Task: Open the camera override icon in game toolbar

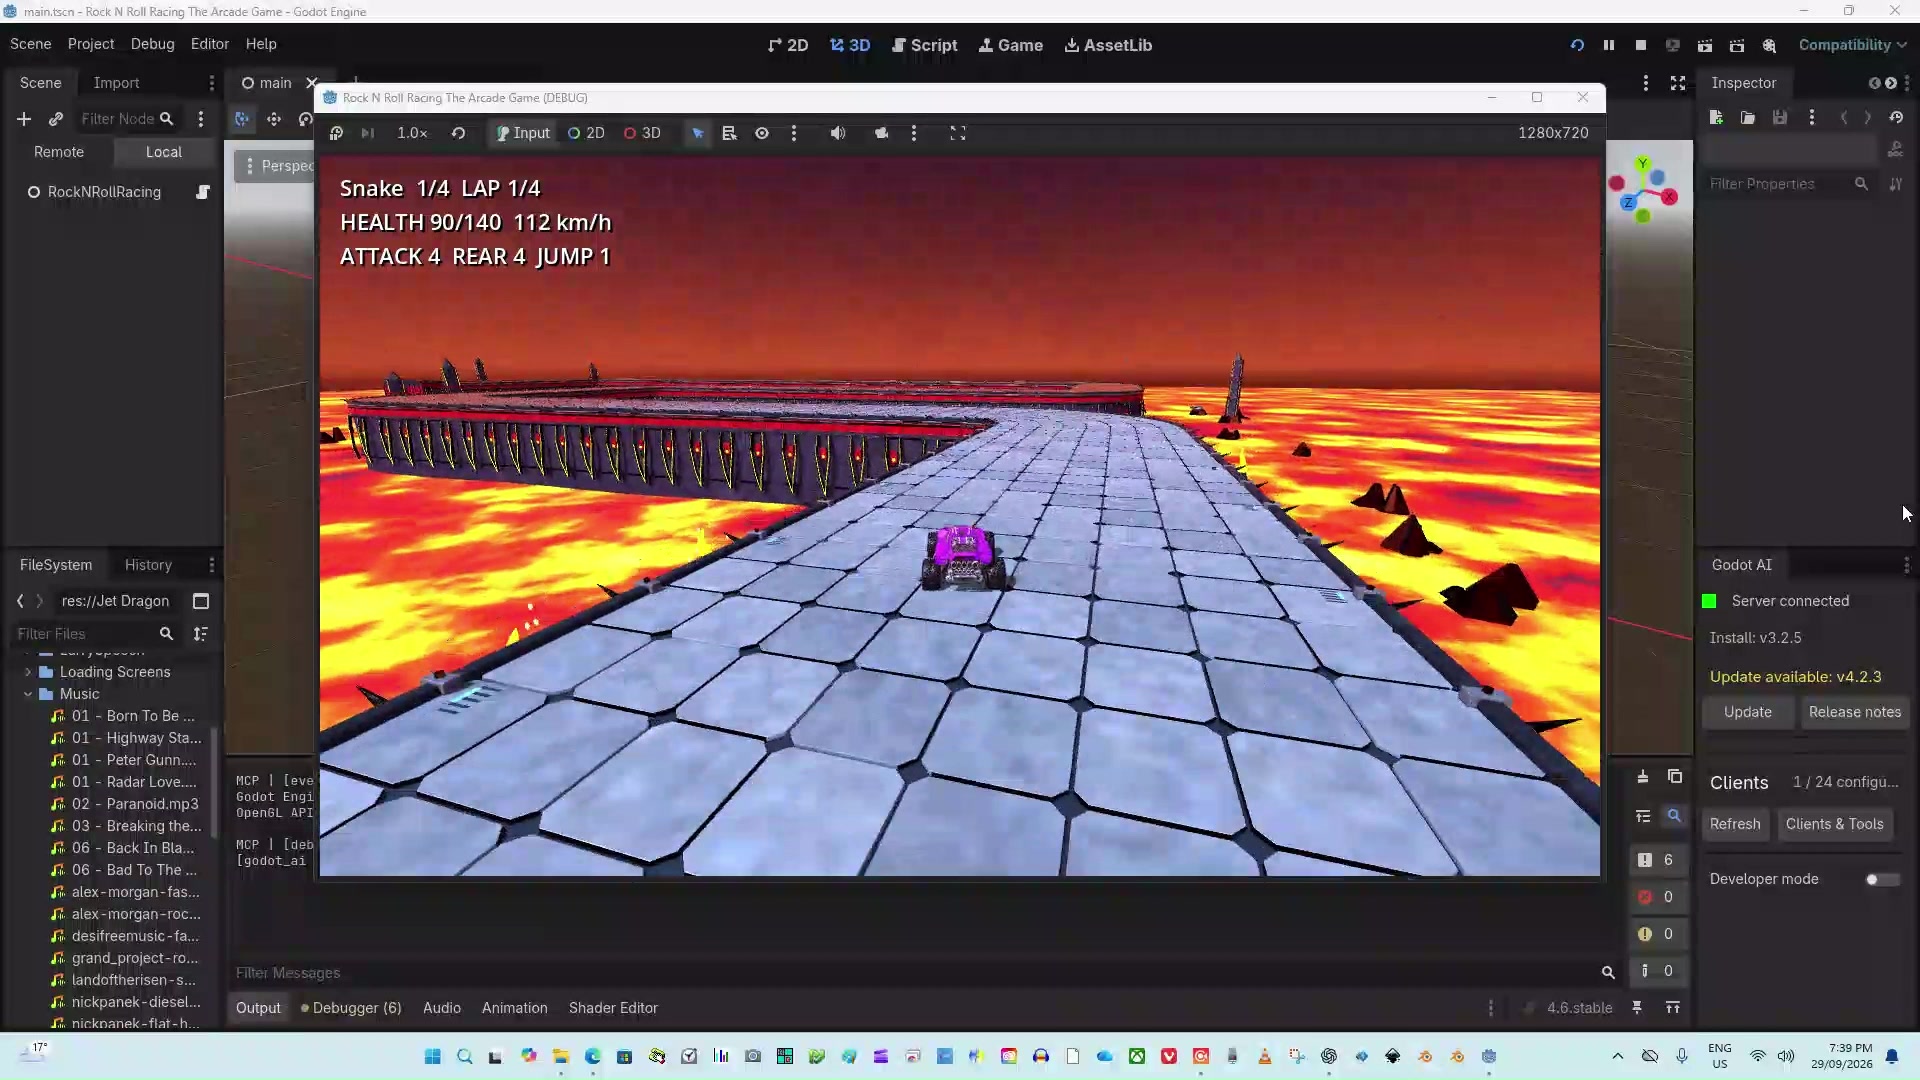Action: pos(881,133)
